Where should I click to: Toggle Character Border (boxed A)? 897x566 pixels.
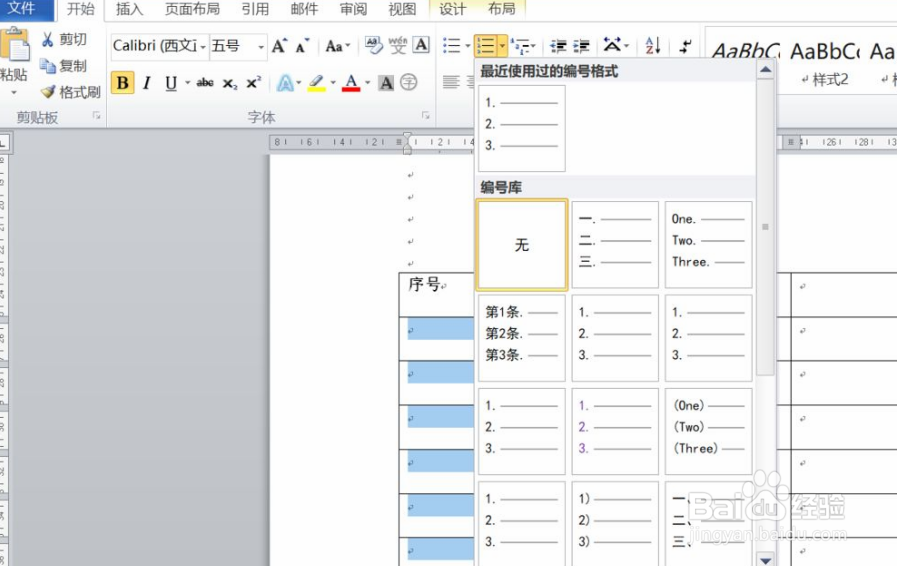pyautogui.click(x=422, y=45)
